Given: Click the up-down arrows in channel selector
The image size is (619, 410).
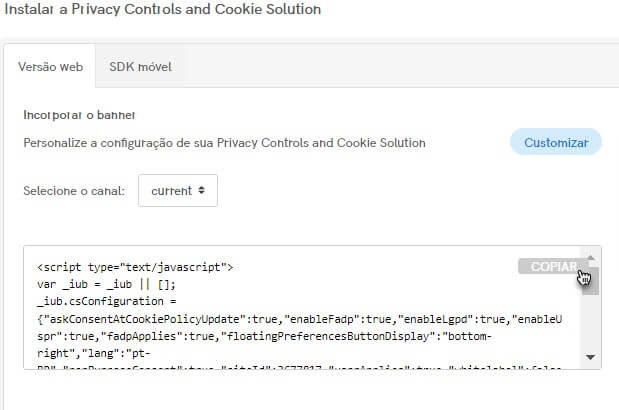Looking at the screenshot, I should pyautogui.click(x=201, y=190).
